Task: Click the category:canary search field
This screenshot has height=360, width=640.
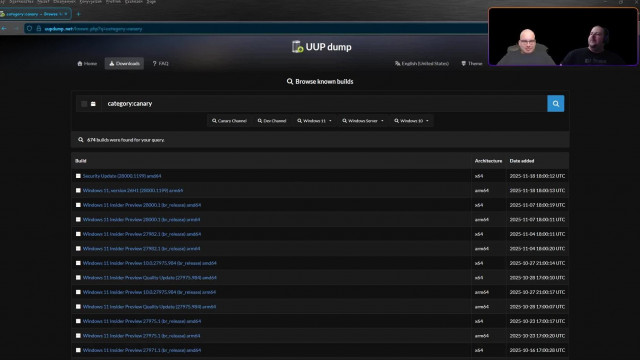Action: 324,104
